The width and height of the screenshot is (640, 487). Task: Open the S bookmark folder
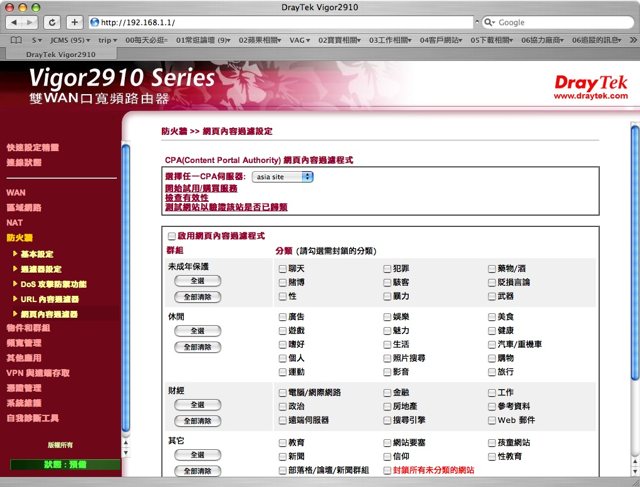[37, 40]
